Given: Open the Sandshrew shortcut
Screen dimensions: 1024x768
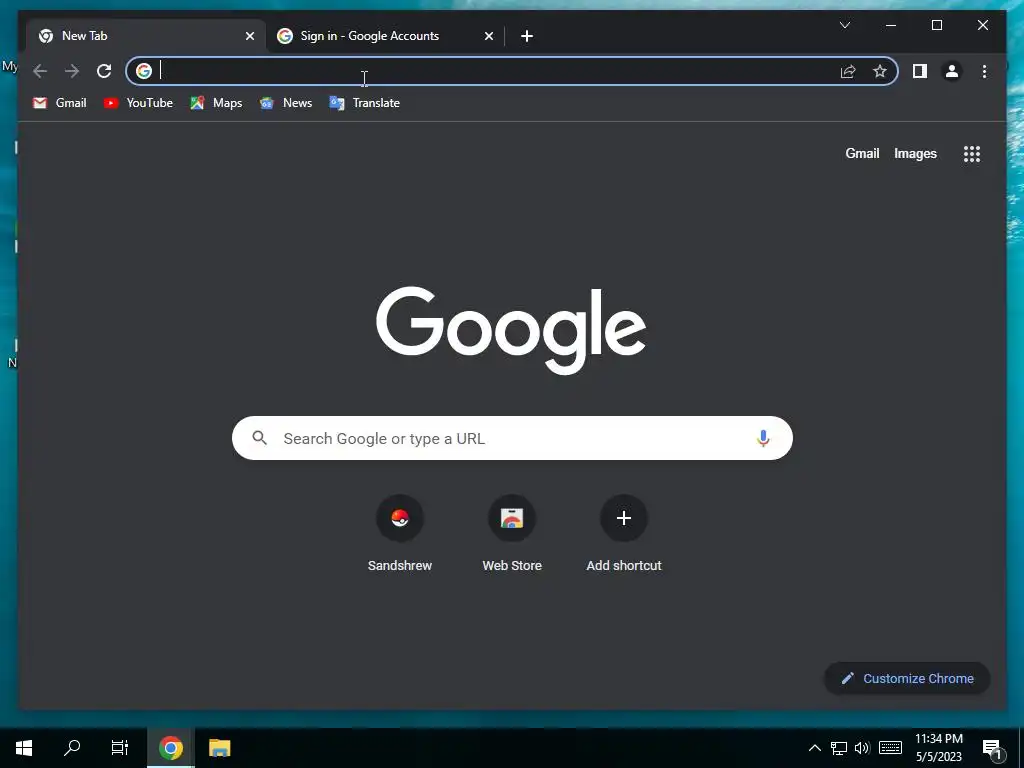Looking at the screenshot, I should pos(400,533).
